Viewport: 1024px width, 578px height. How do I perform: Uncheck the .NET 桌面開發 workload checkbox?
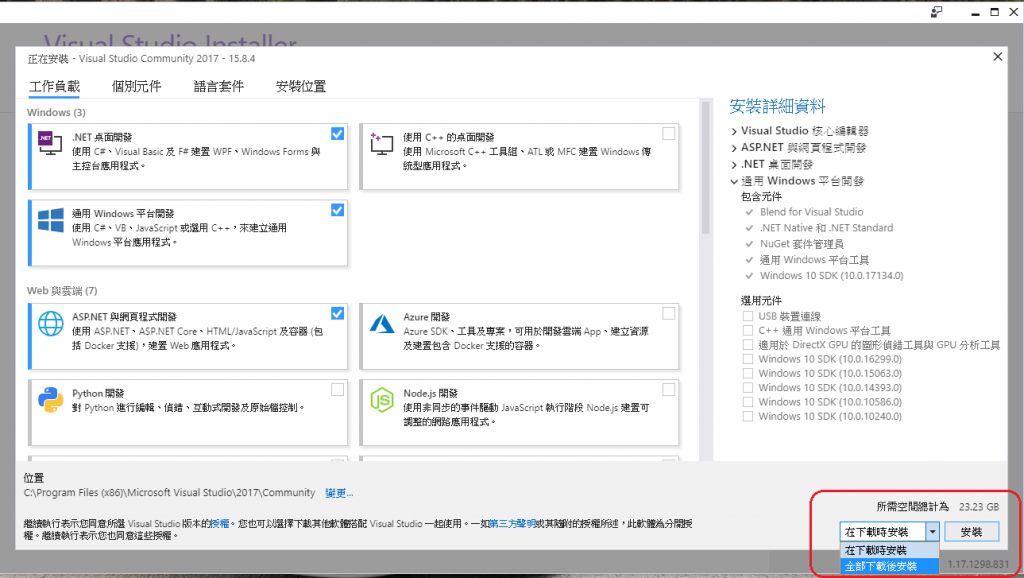tap(337, 134)
